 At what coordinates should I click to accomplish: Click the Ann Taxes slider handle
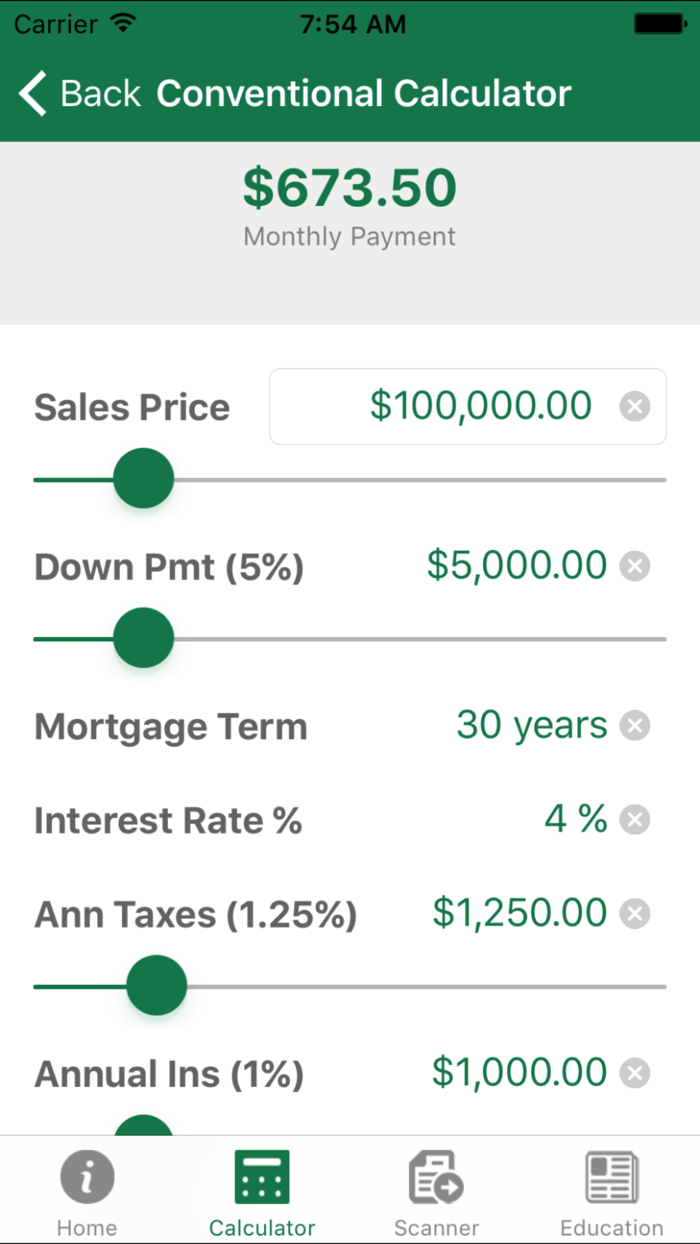pos(156,985)
